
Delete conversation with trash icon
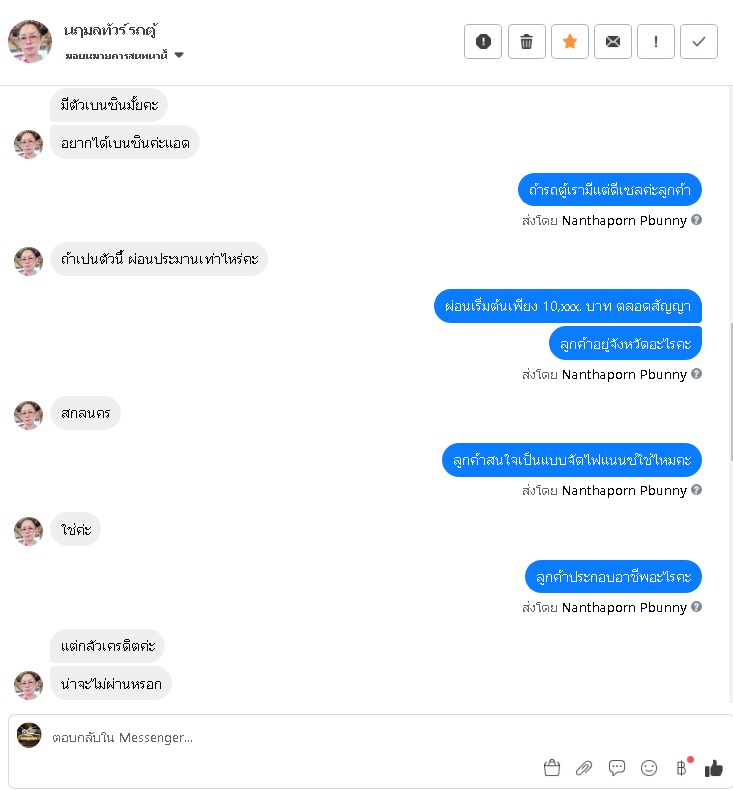coord(526,42)
